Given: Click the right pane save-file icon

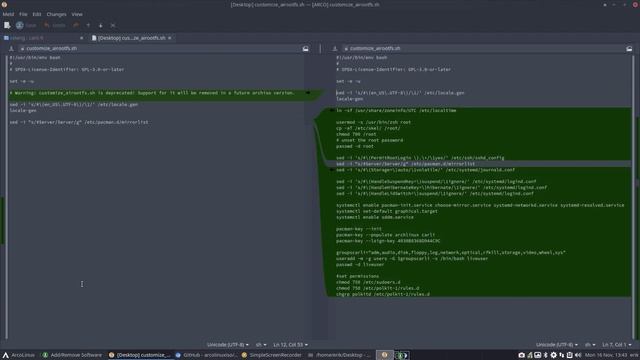Looking at the screenshot, I should click(x=335, y=49).
